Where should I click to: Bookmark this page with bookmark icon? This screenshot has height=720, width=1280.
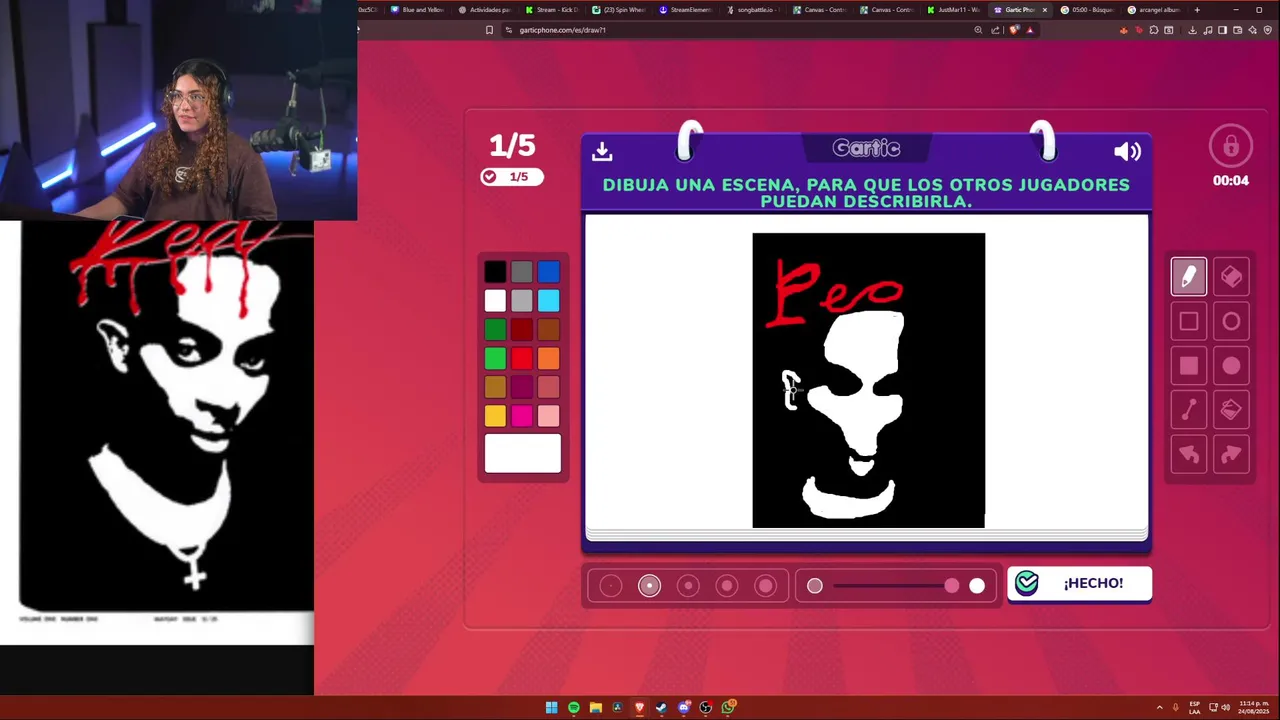[489, 30]
